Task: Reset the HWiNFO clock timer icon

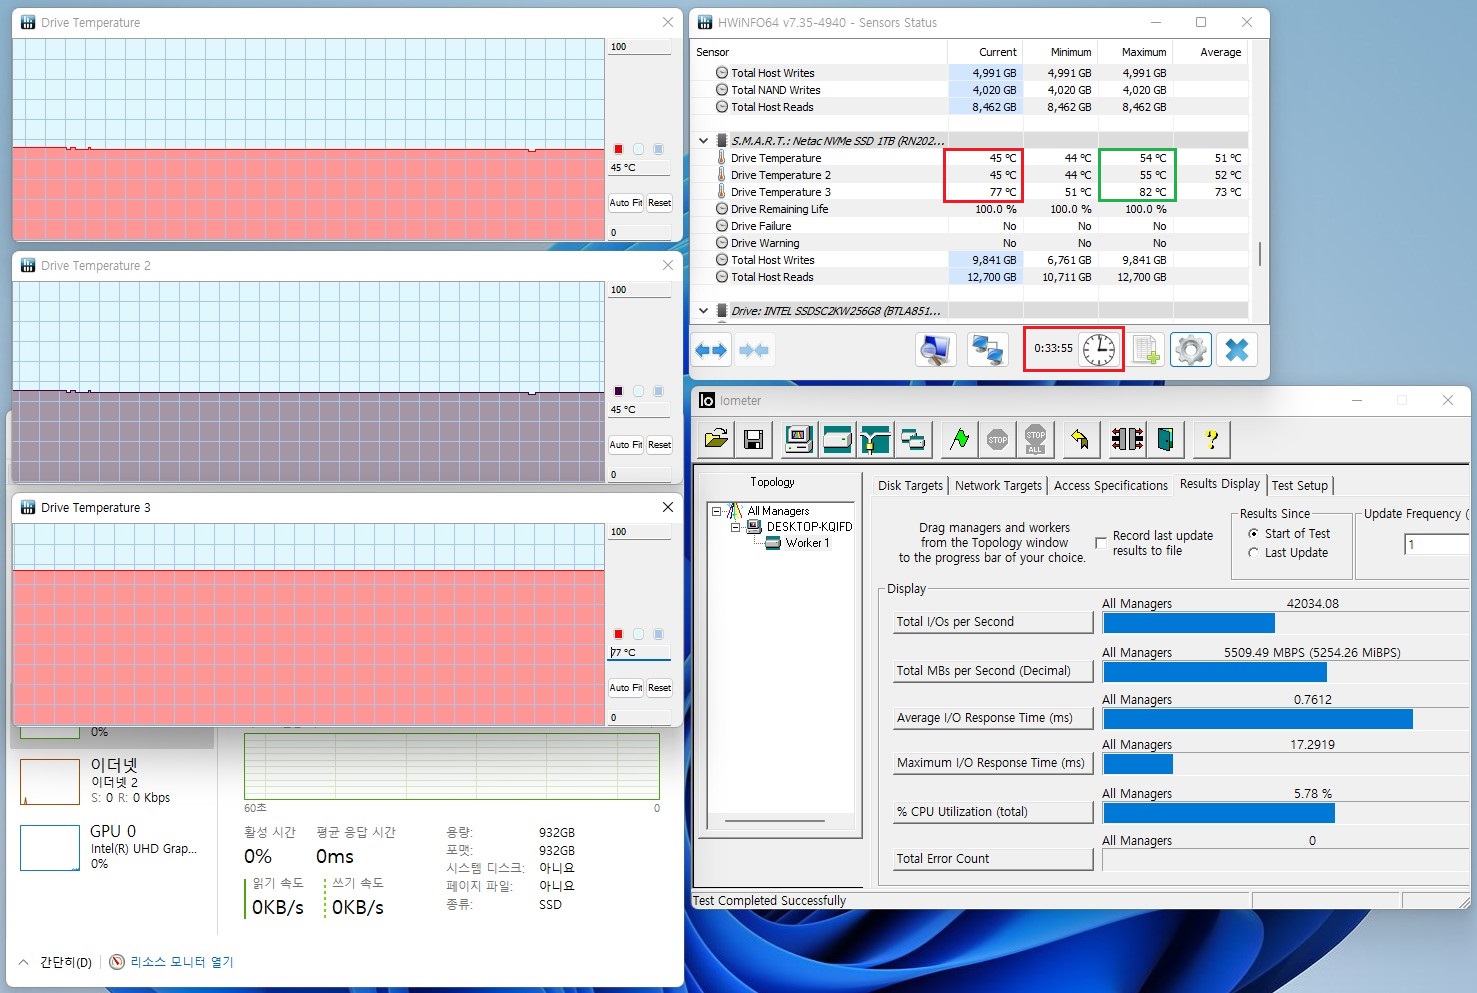Action: click(x=1098, y=349)
